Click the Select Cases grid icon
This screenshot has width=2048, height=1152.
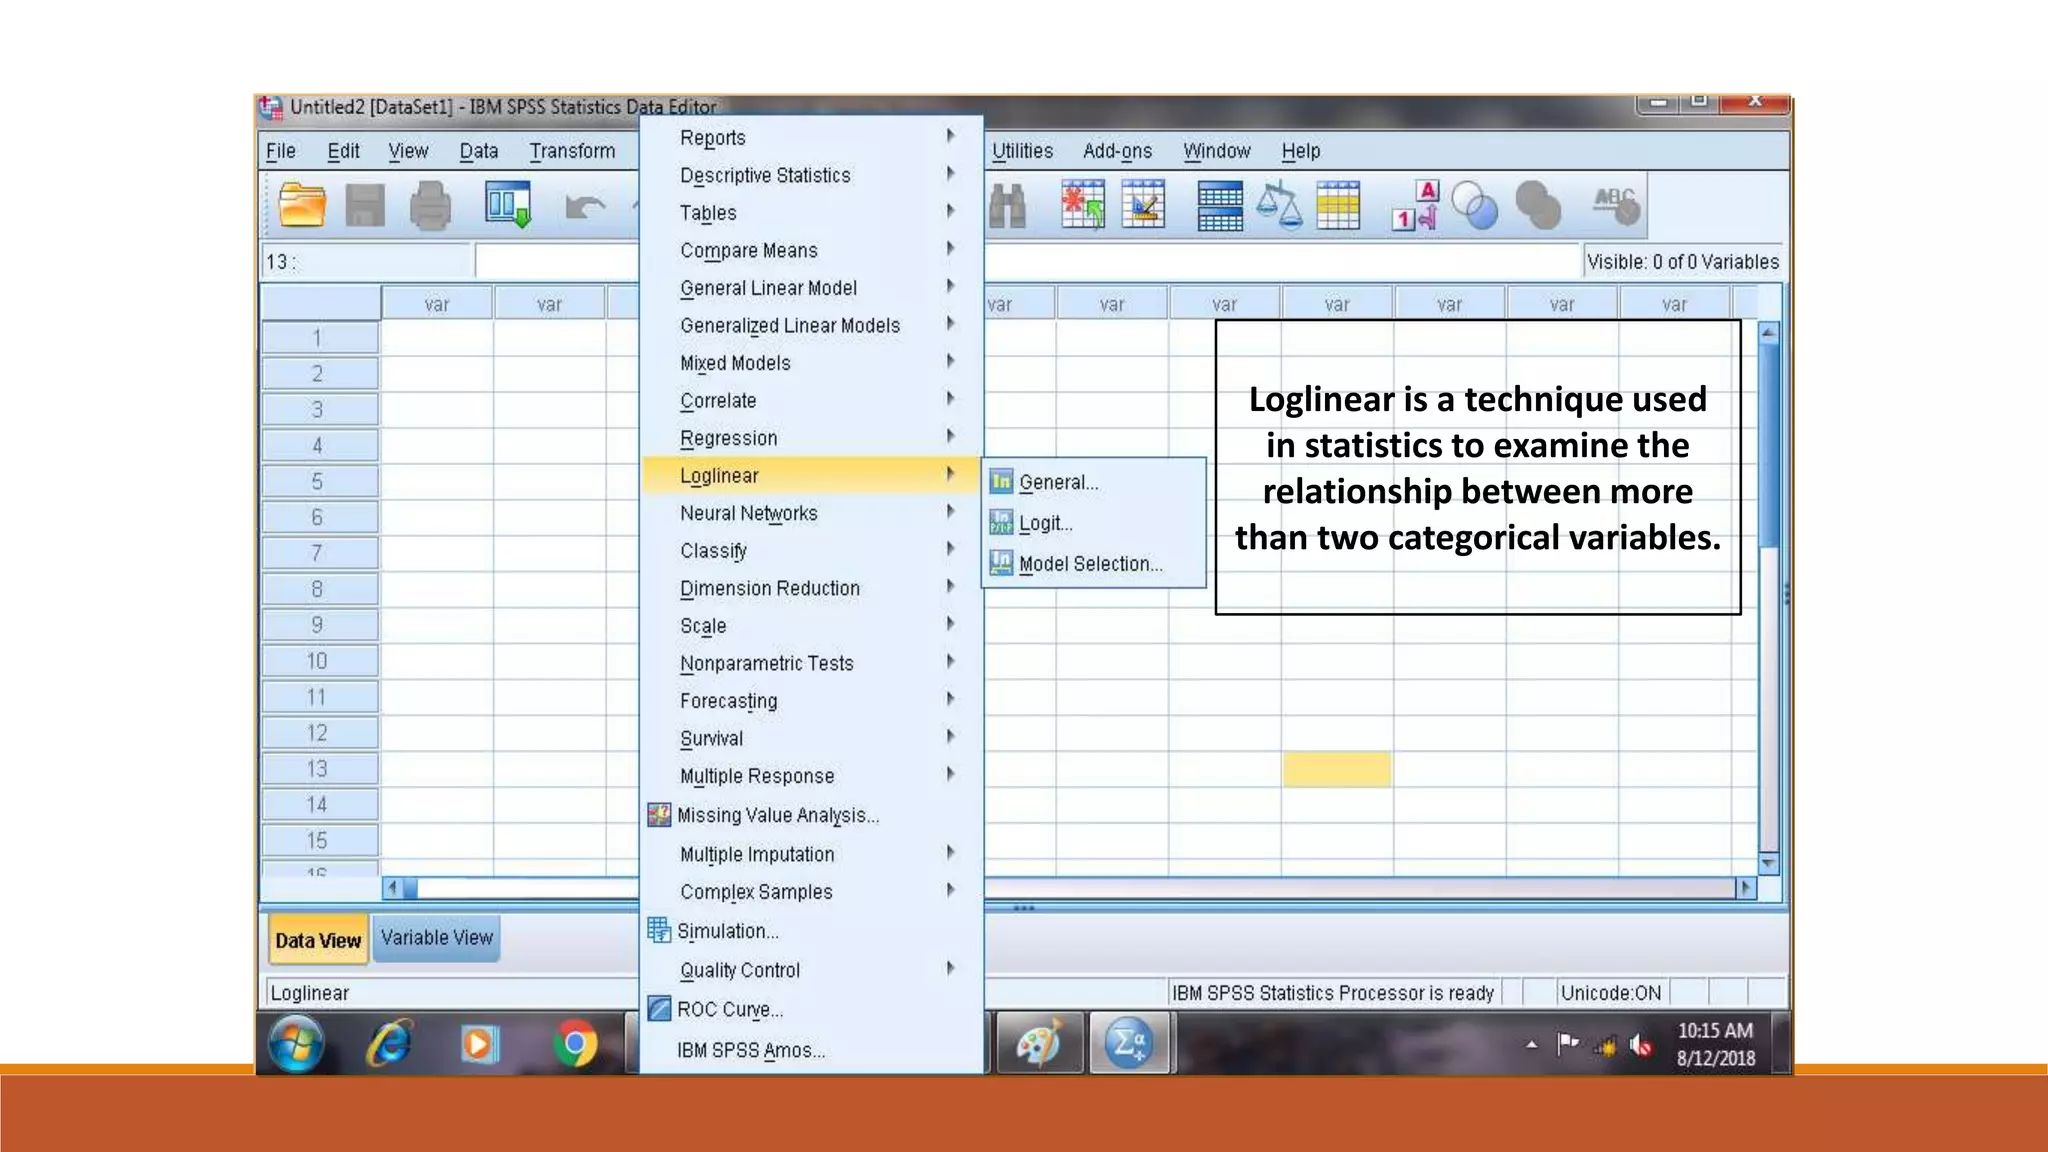1338,206
